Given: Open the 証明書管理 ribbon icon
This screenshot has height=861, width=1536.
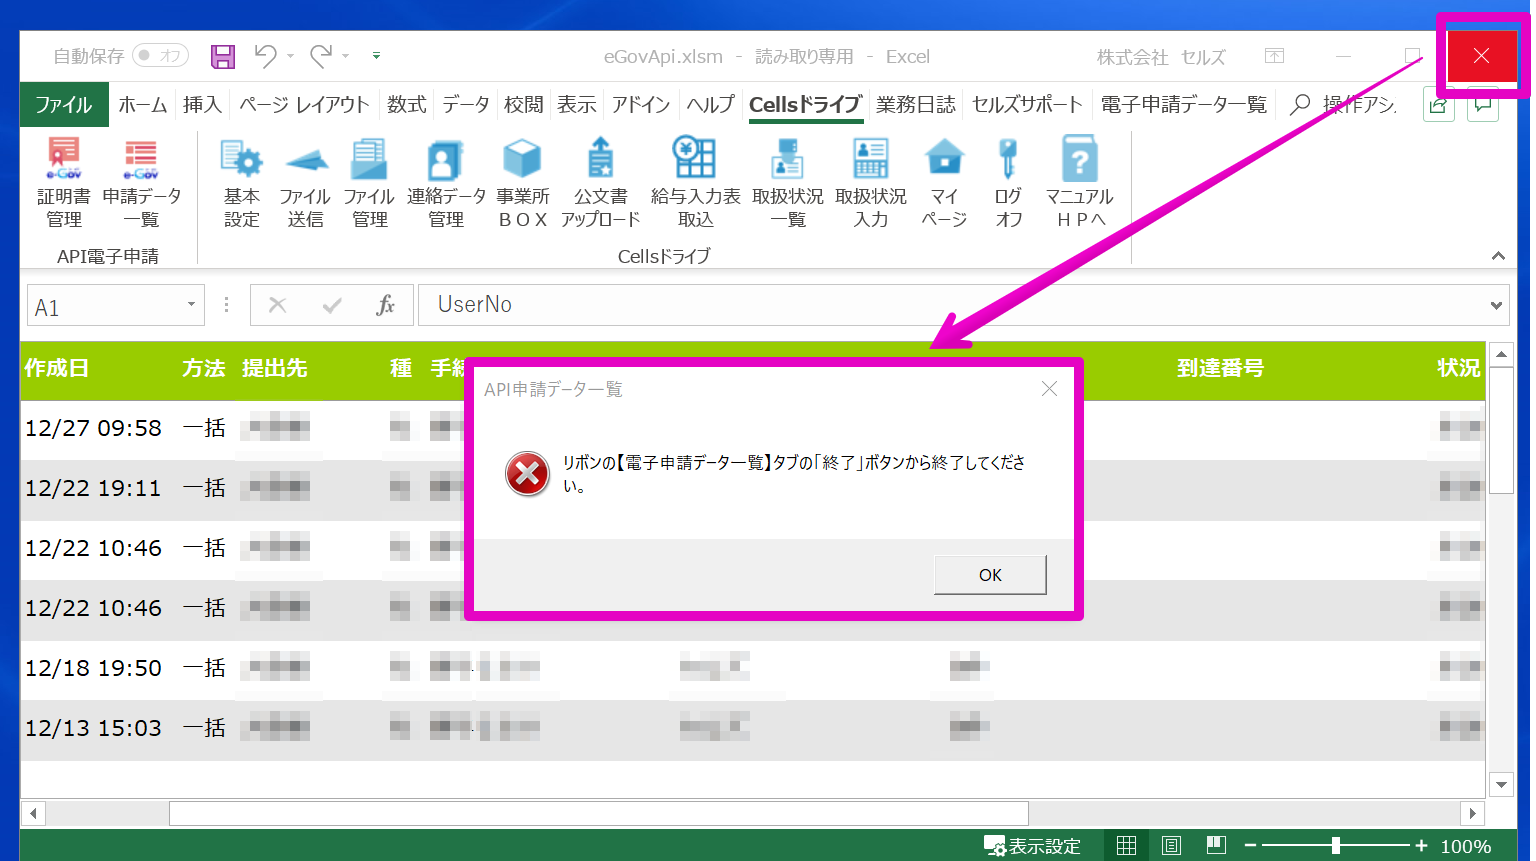Looking at the screenshot, I should click(64, 183).
